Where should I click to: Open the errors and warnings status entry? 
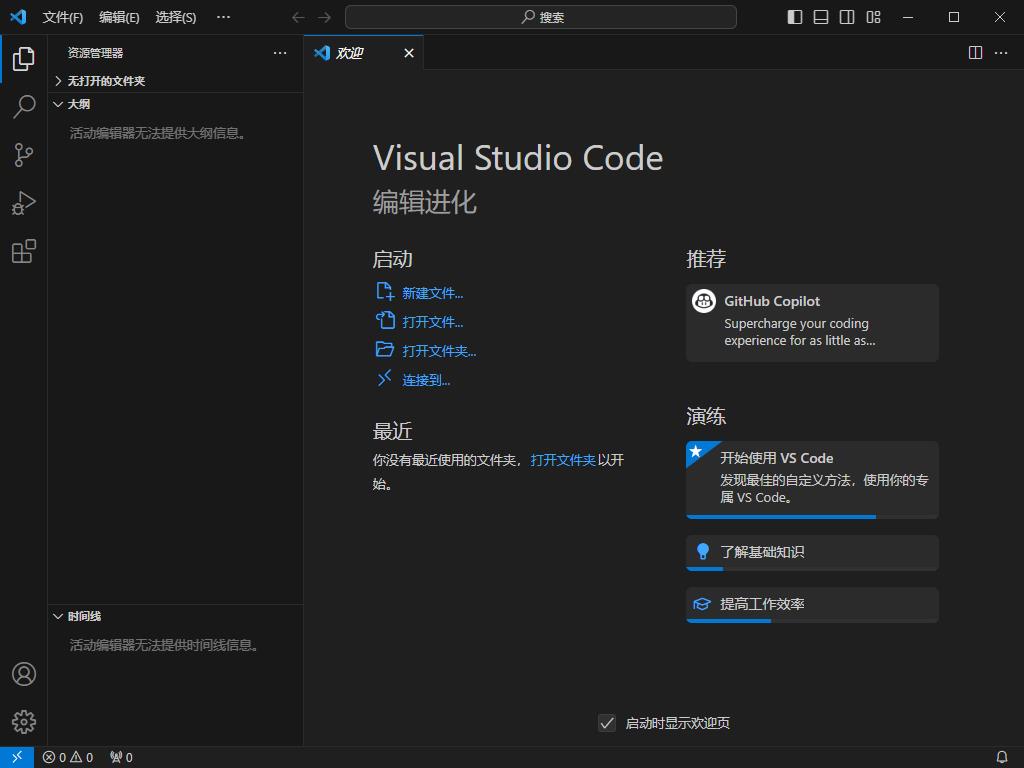pos(68,758)
